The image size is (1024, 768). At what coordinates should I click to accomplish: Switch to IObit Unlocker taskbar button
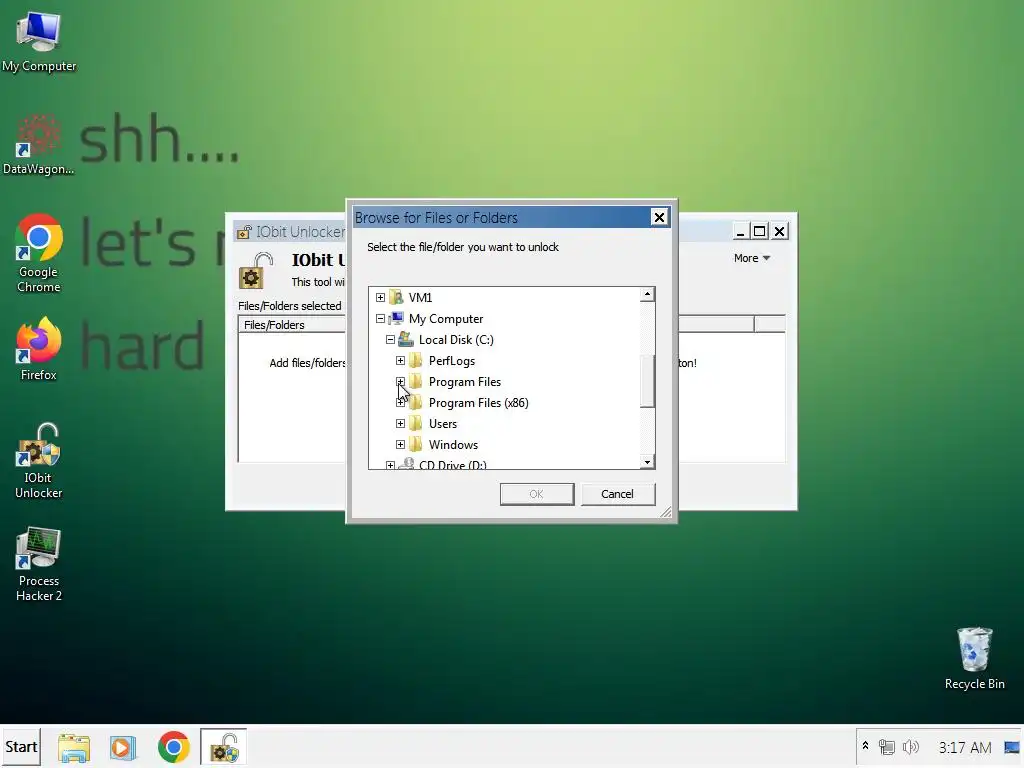223,747
